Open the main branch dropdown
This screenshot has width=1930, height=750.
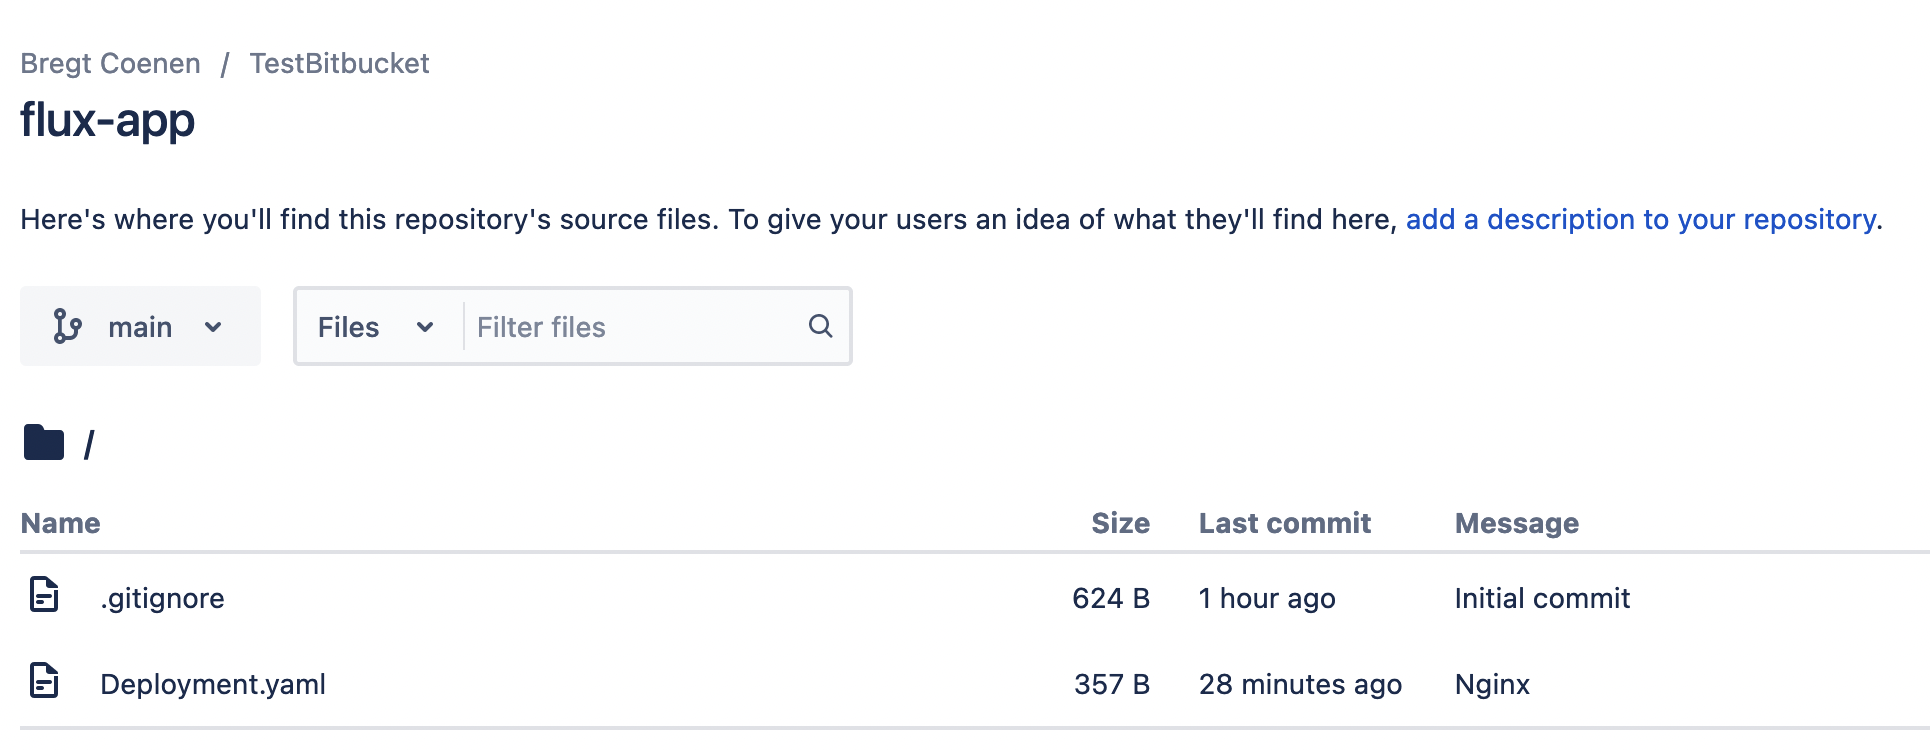[x=140, y=327]
